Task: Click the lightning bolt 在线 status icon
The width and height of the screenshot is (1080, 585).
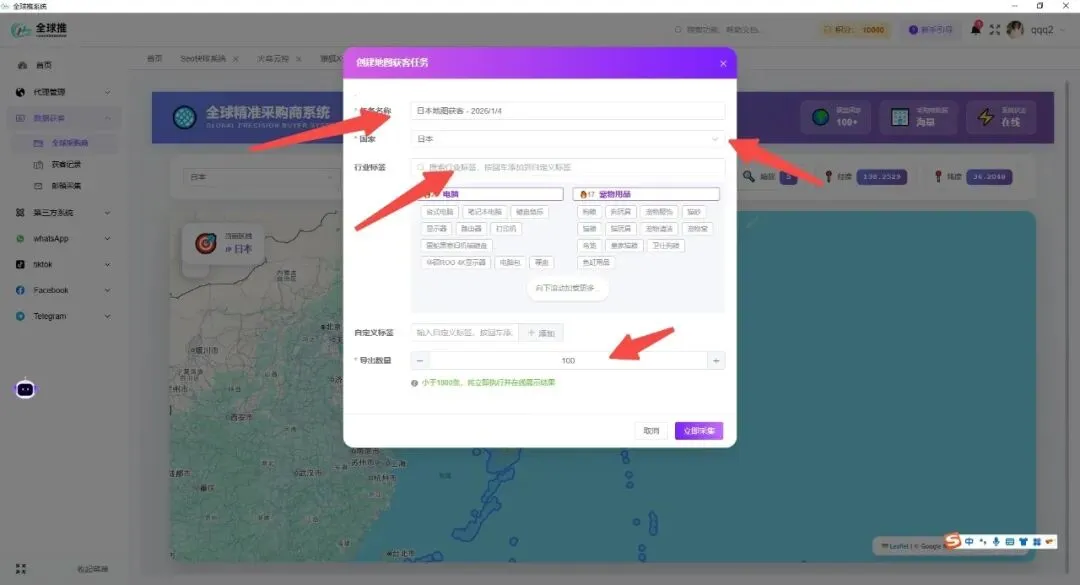Action: (986, 117)
